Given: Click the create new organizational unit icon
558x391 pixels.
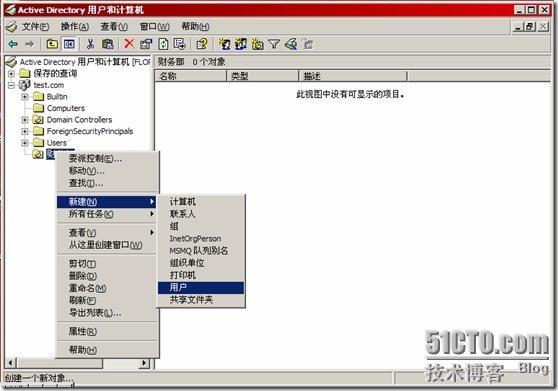Looking at the screenshot, I should tap(258, 44).
